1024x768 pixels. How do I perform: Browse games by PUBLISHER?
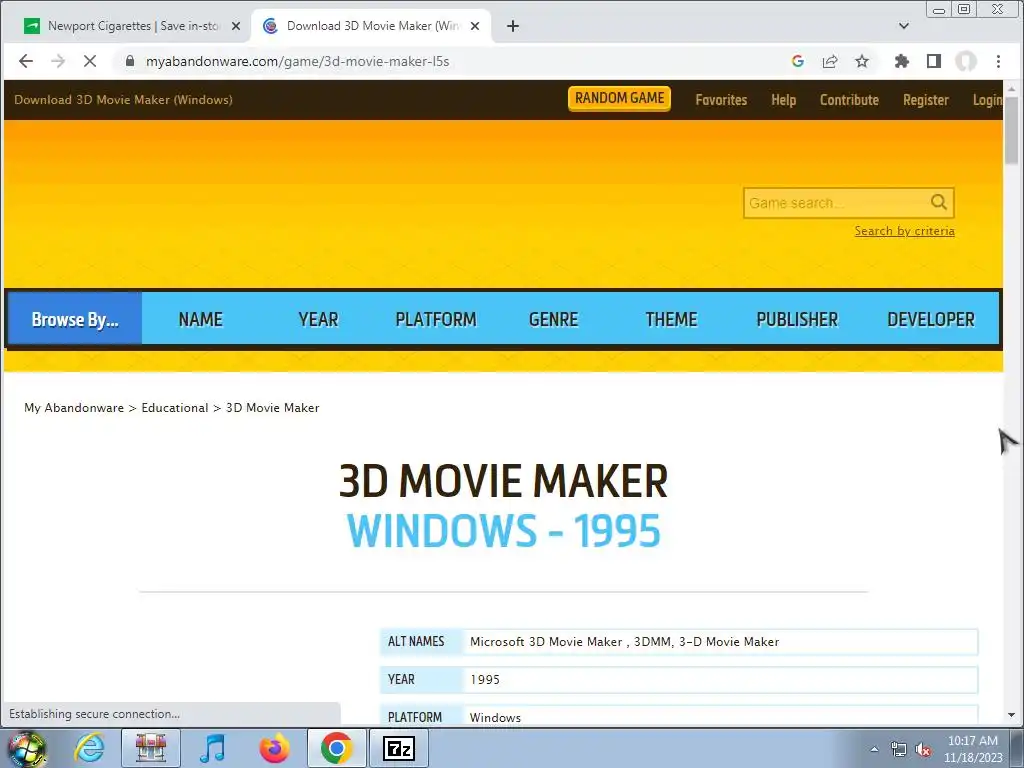coord(797,319)
